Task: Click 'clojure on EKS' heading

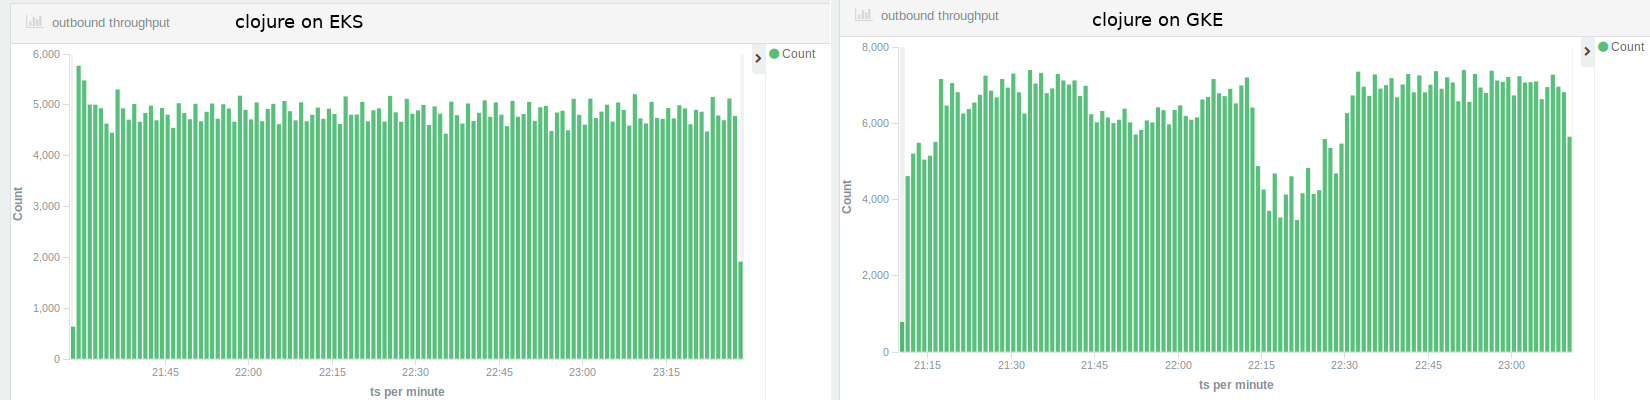Action: click(299, 21)
